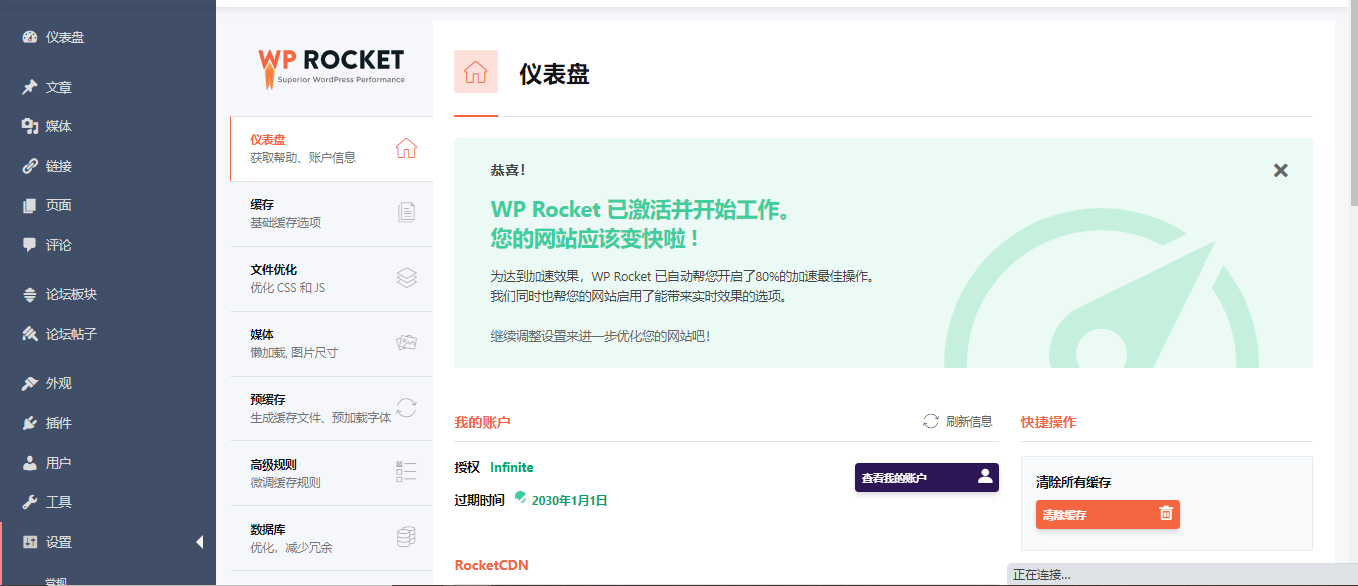Screen dimensions: 1358x586
Task: Click the Infinite license value
Action: click(512, 467)
